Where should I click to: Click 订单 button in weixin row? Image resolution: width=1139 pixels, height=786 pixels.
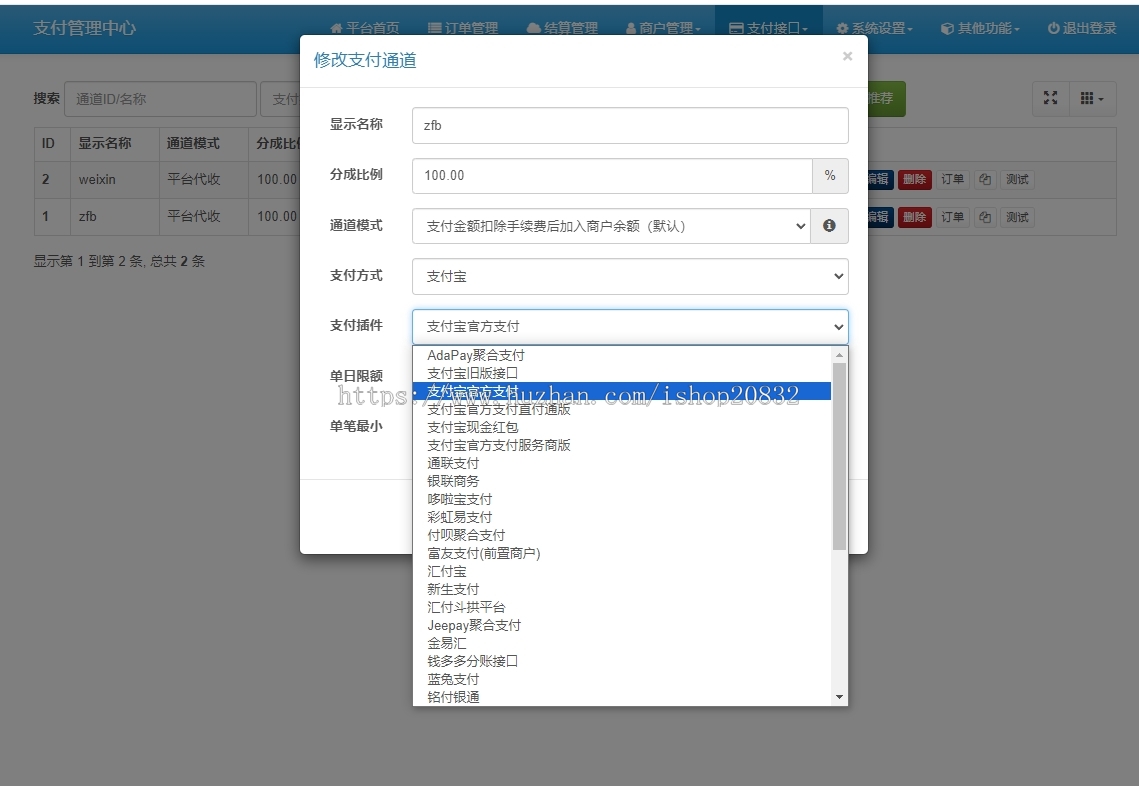[952, 179]
